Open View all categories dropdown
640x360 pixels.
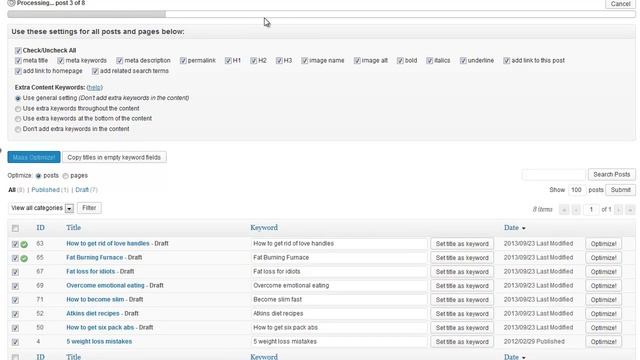click(41, 208)
